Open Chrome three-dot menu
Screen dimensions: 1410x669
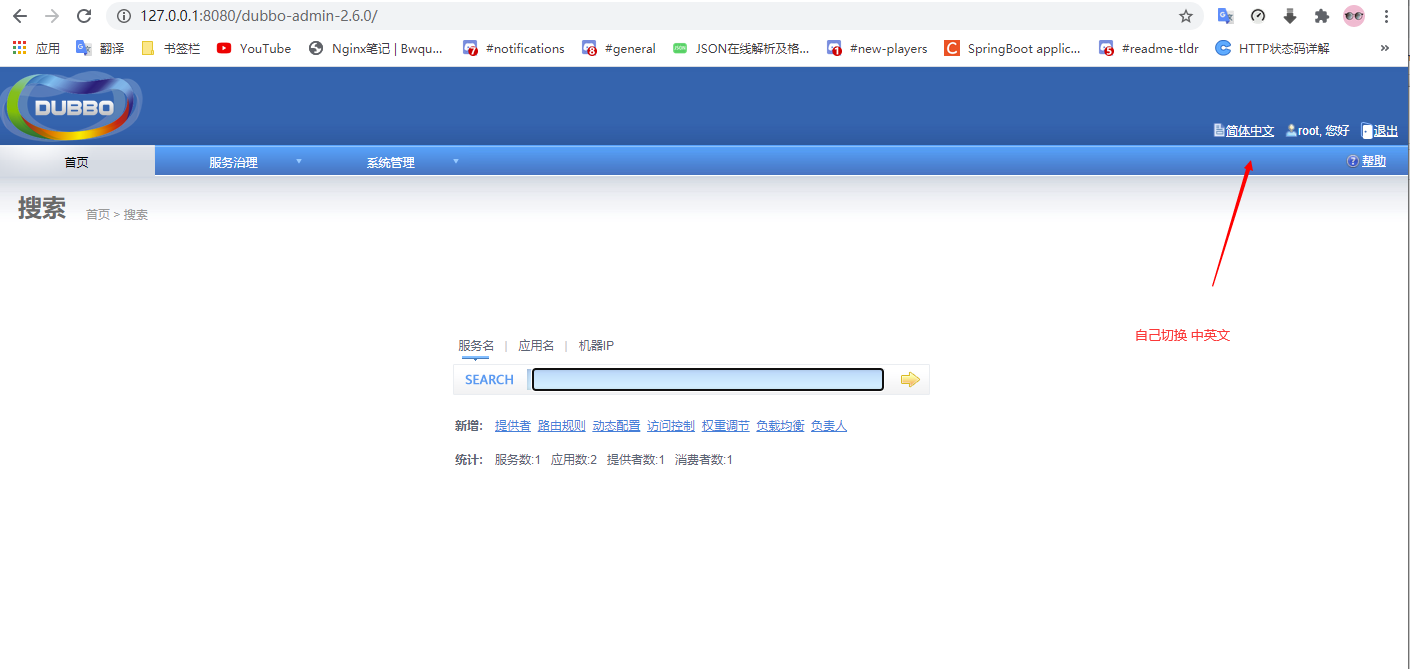[1386, 16]
